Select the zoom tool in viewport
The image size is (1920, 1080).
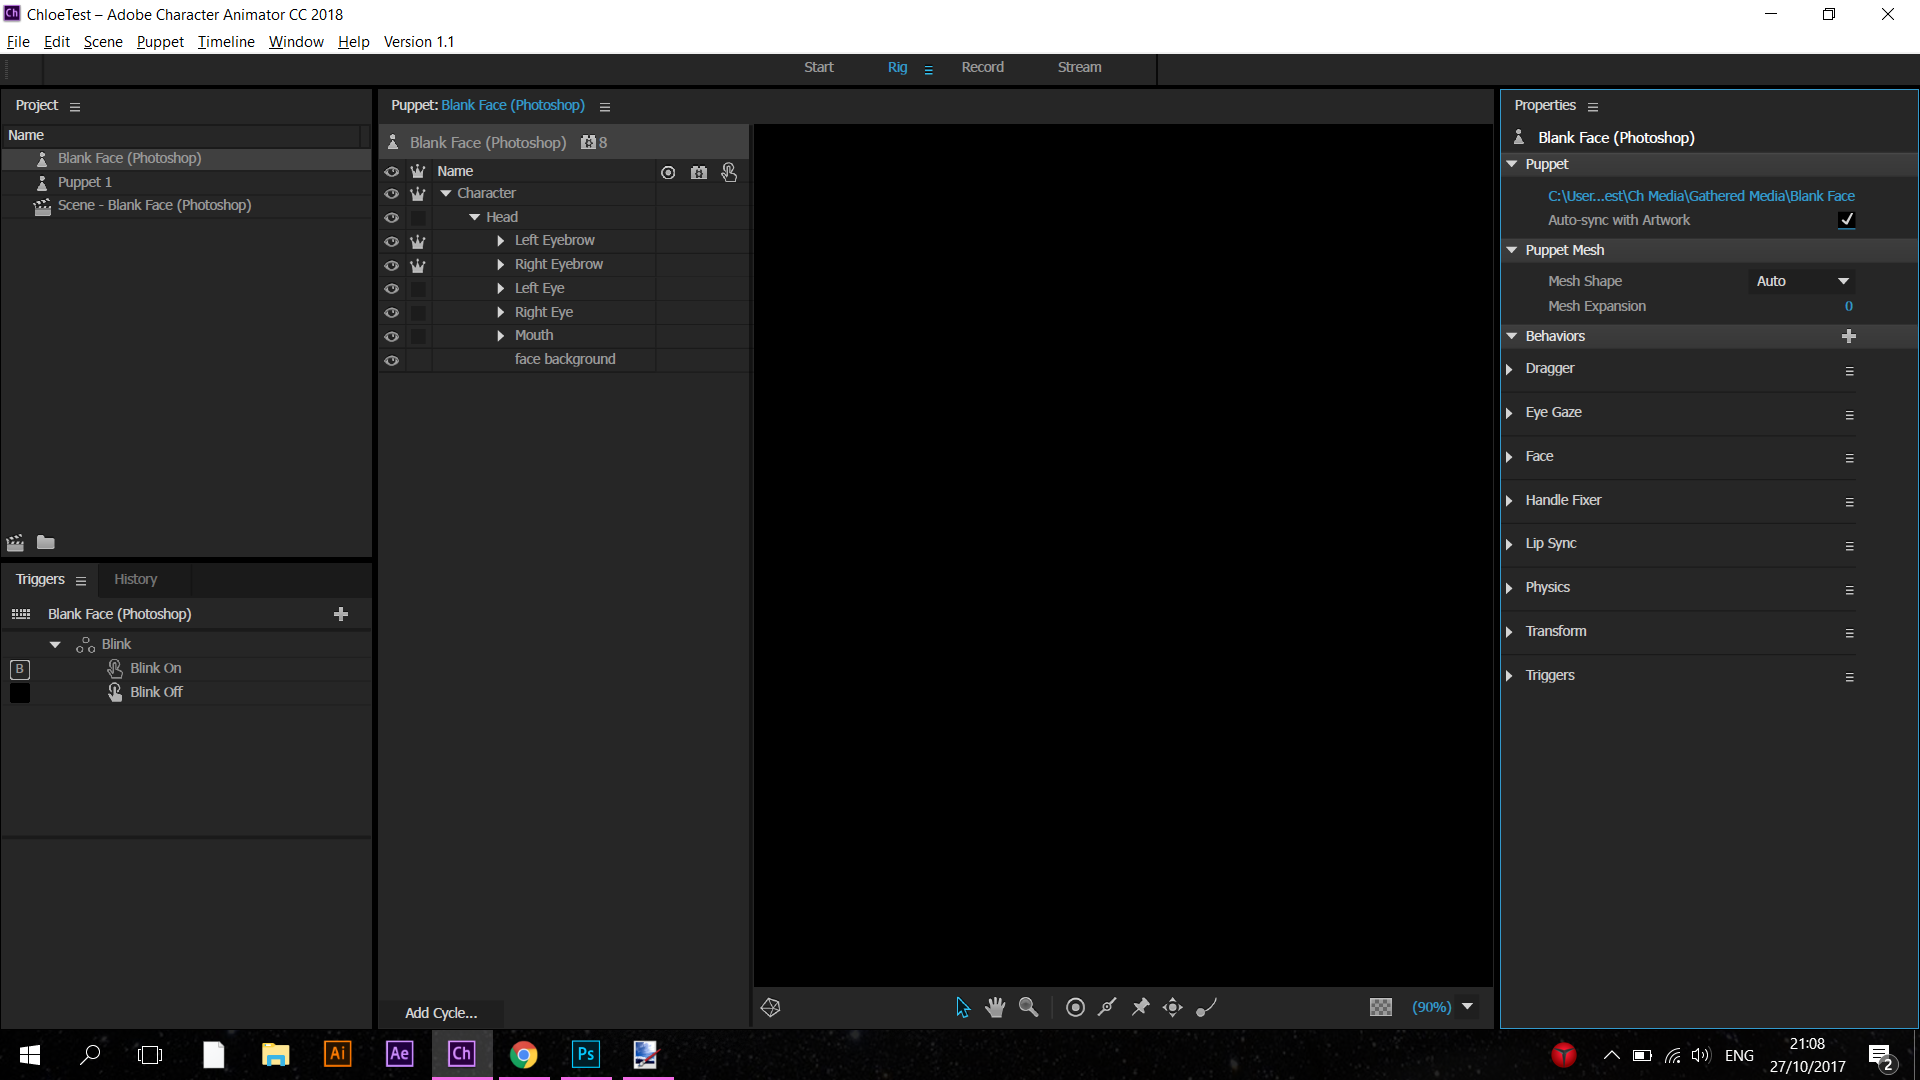click(1027, 1007)
